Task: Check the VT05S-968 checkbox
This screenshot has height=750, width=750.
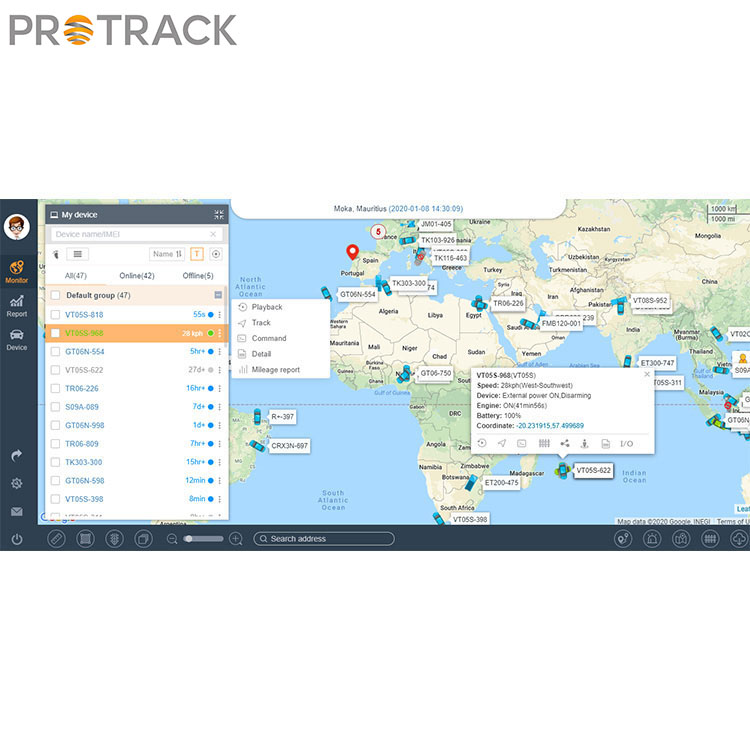Action: pos(55,333)
